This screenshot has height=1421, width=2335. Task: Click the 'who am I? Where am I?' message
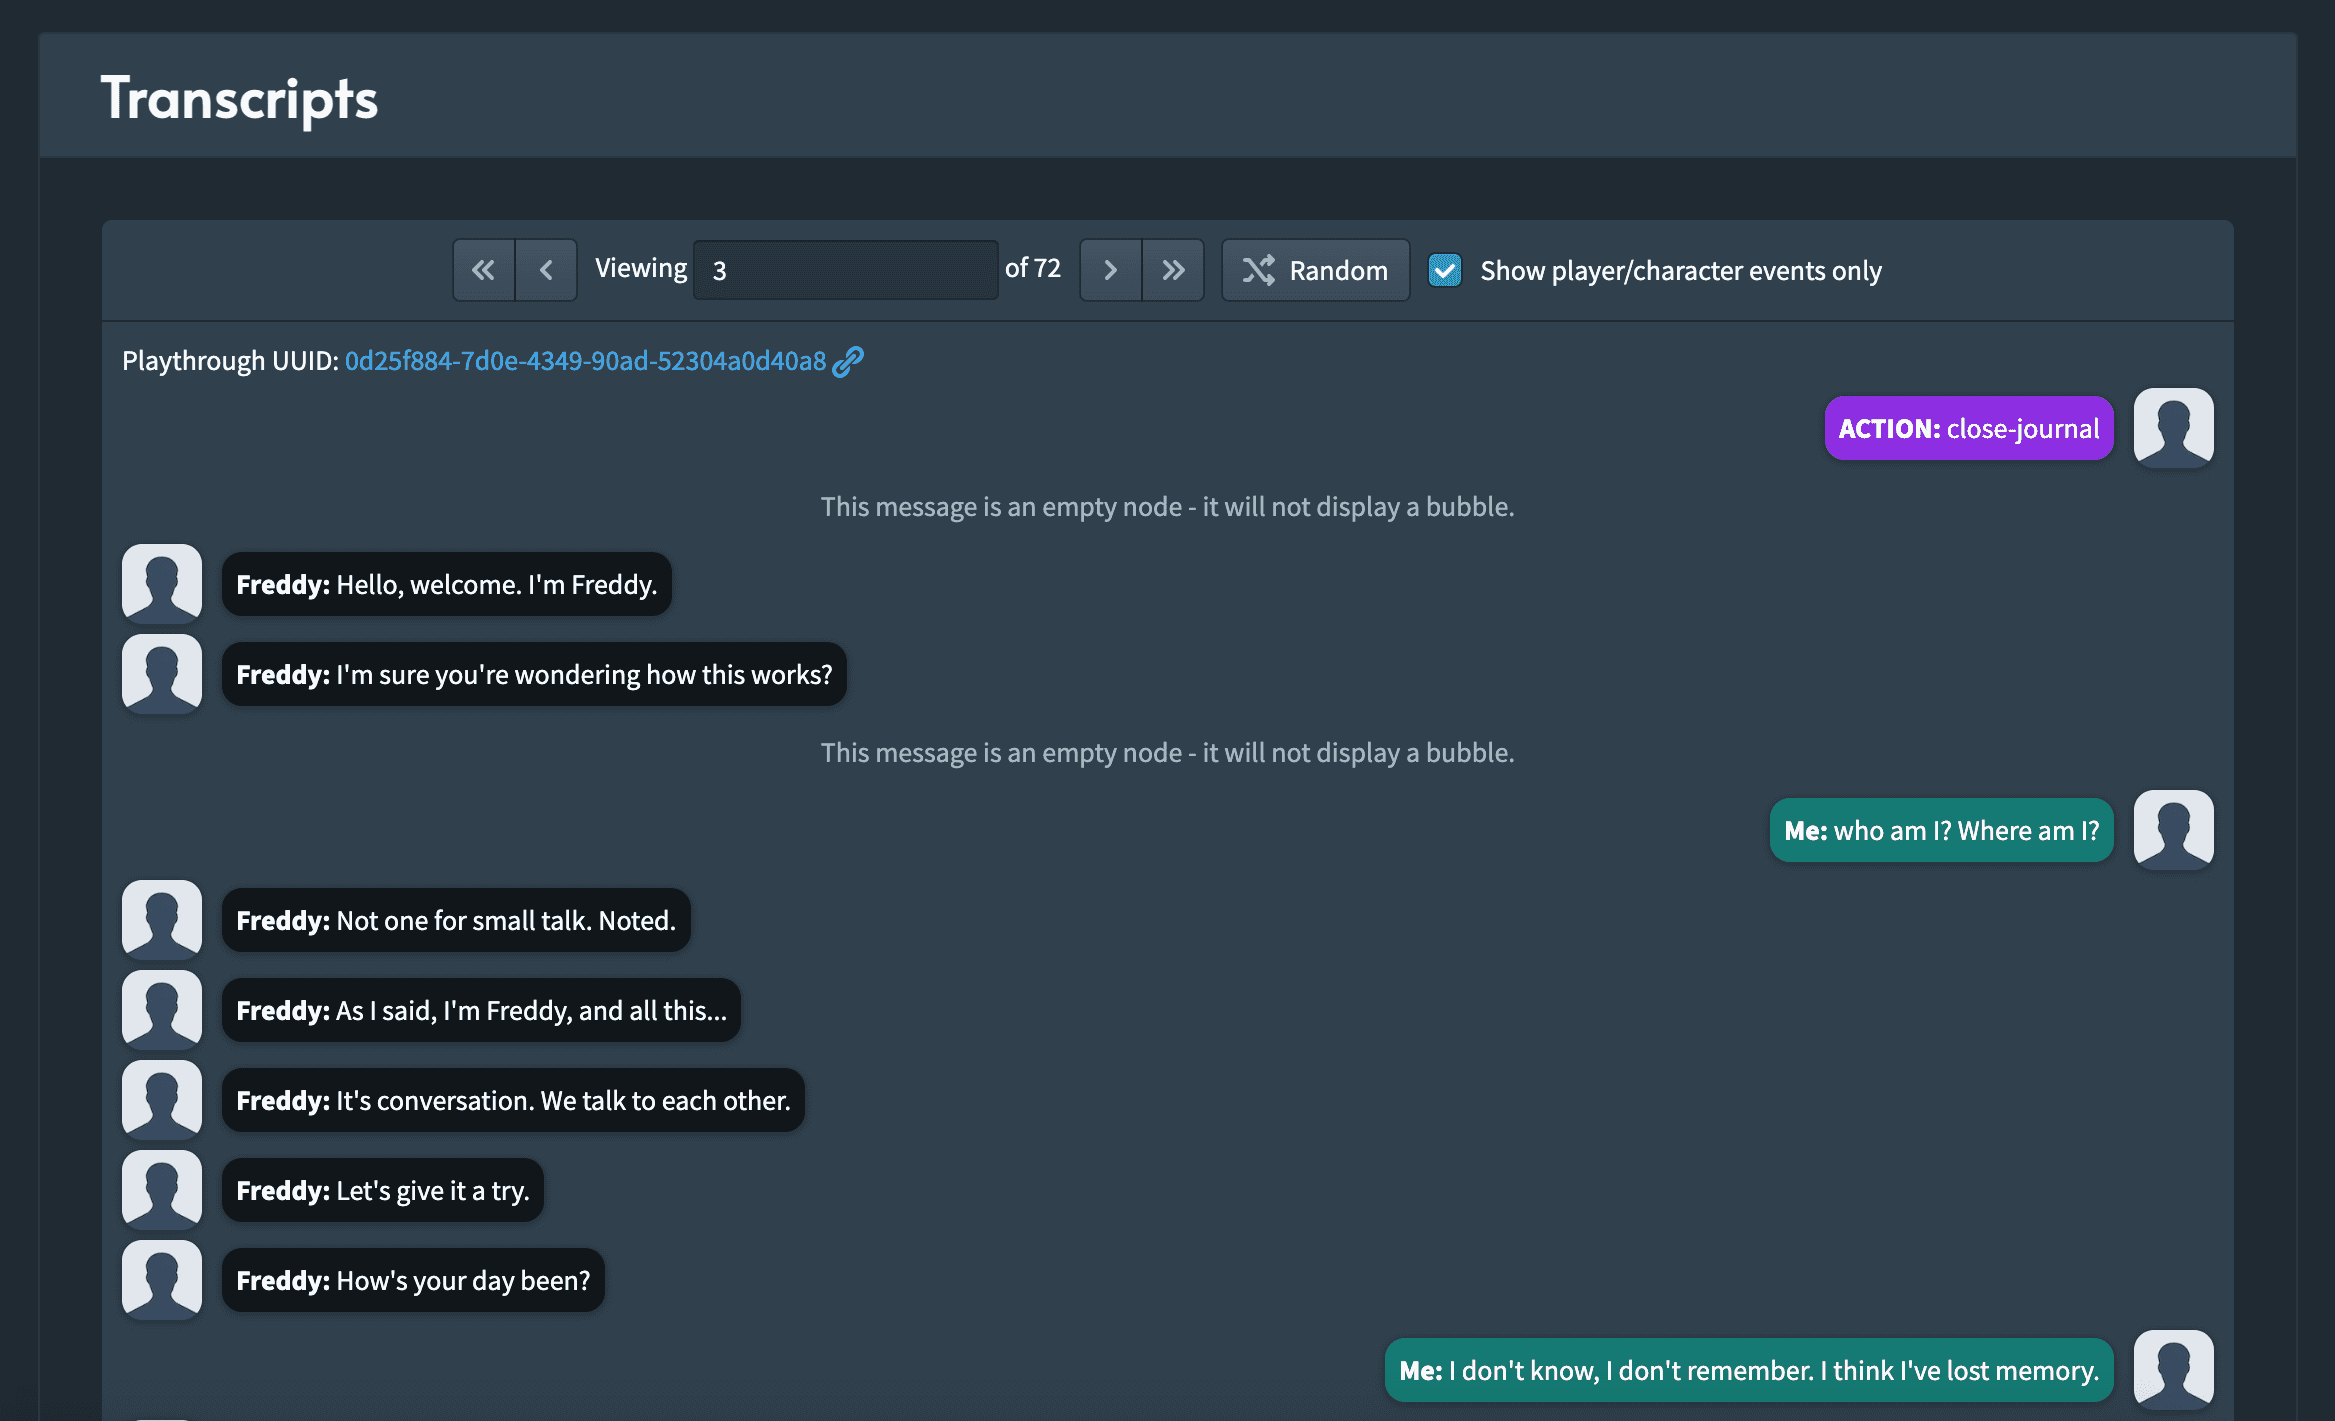[x=1941, y=831]
